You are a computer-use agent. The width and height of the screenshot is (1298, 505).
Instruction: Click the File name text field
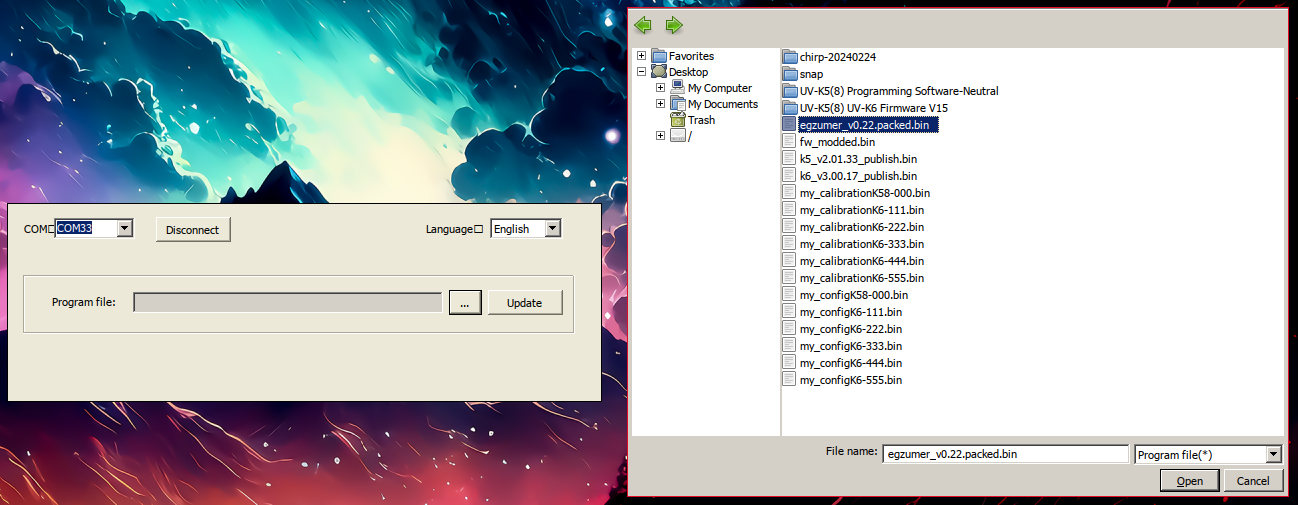pyautogui.click(x=1005, y=455)
